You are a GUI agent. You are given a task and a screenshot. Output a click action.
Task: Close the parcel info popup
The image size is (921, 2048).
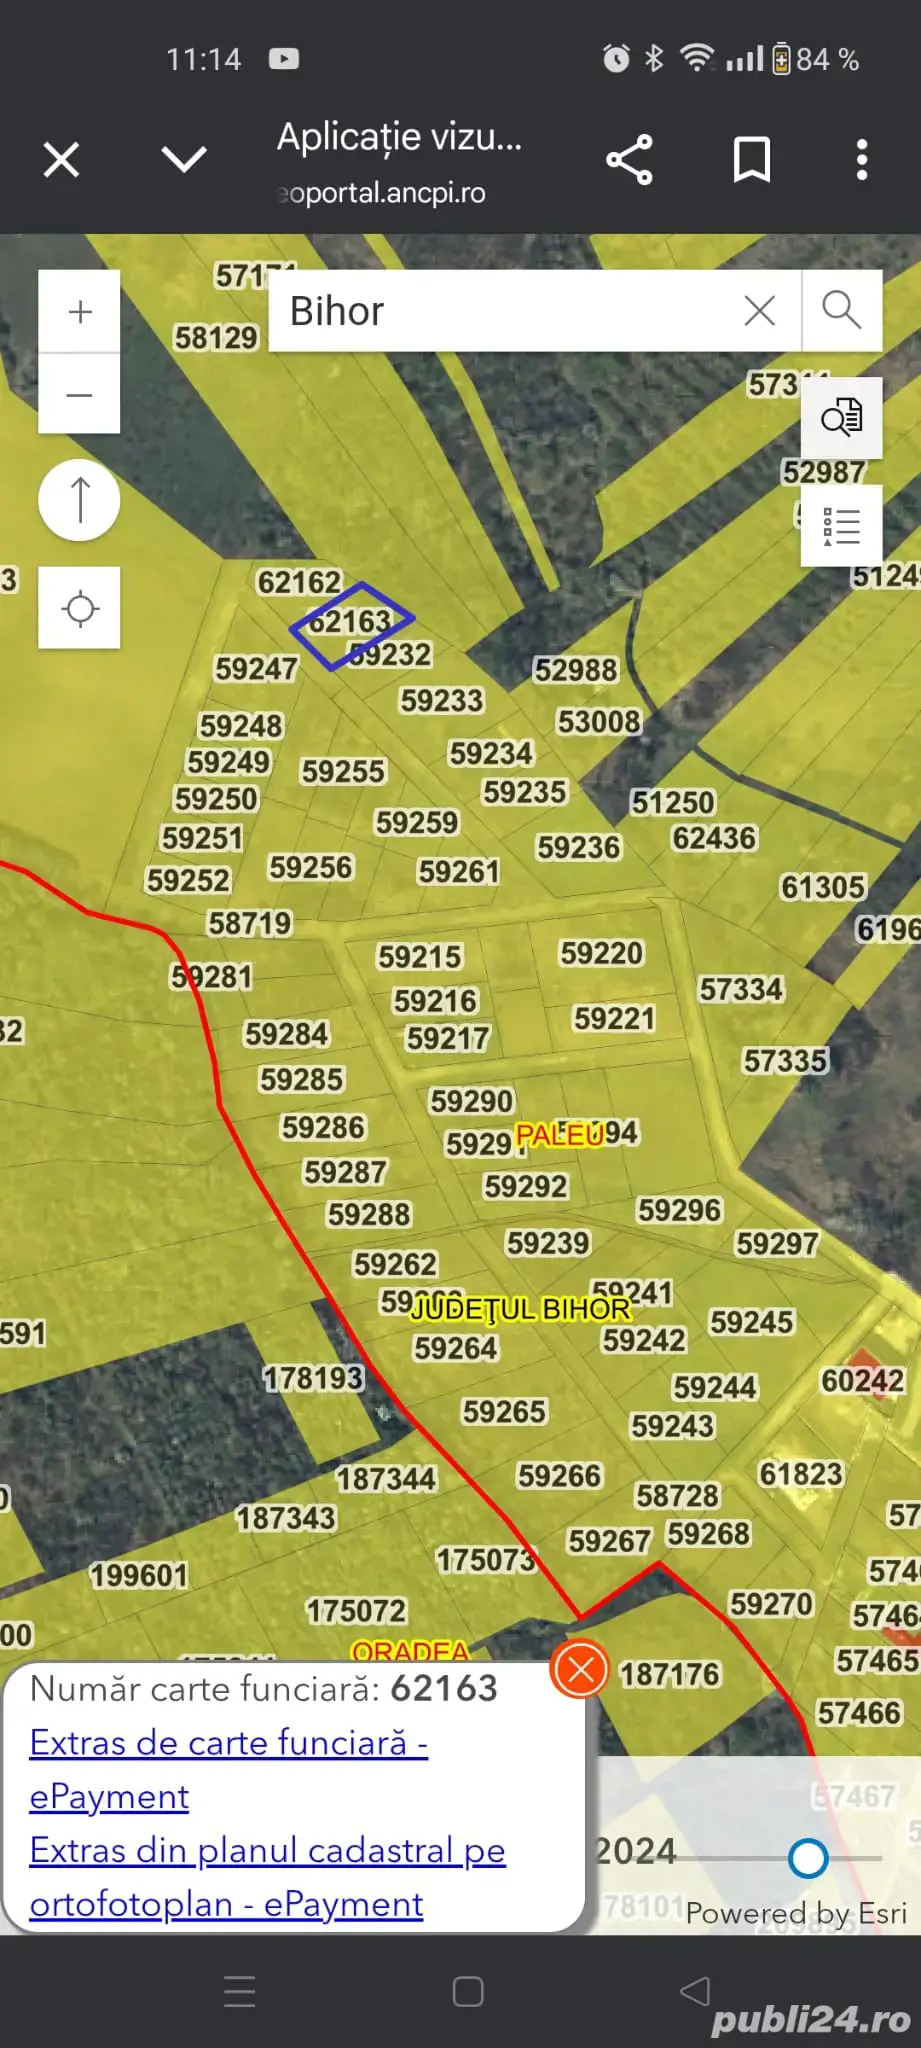click(580, 1669)
